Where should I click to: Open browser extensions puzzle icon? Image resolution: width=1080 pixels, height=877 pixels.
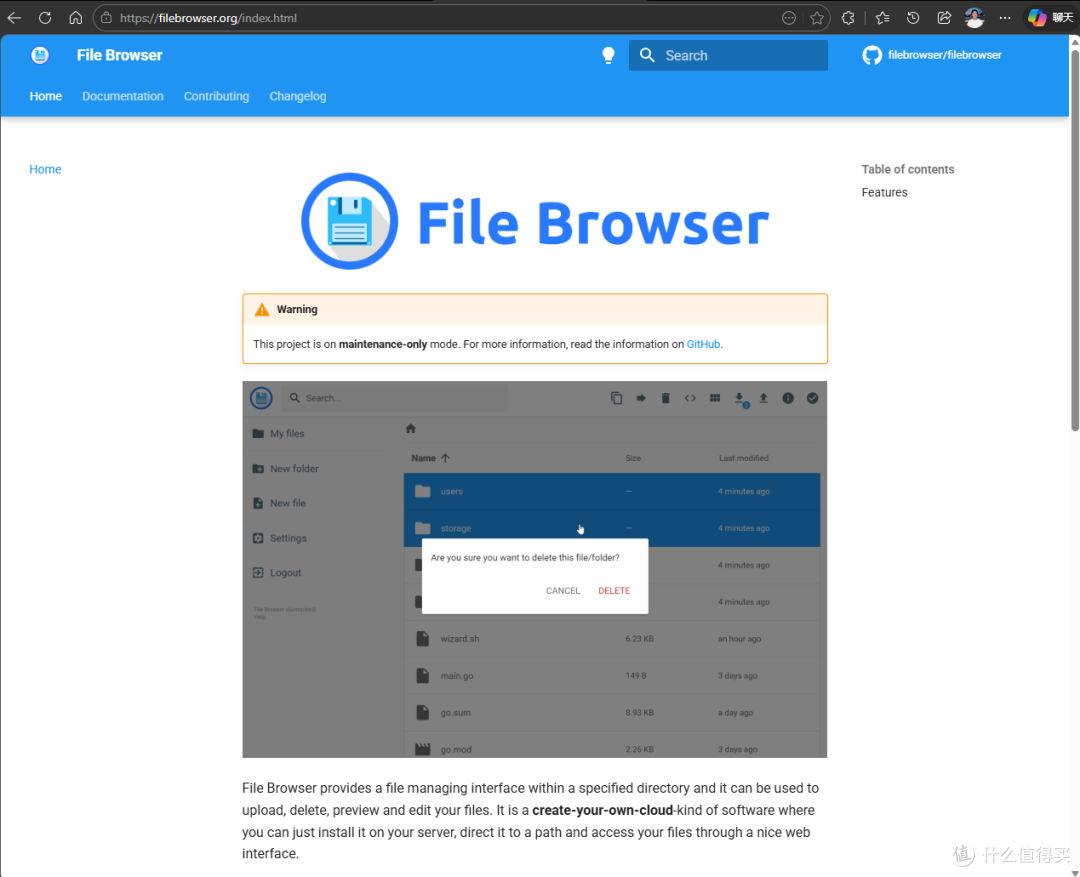[x=848, y=18]
